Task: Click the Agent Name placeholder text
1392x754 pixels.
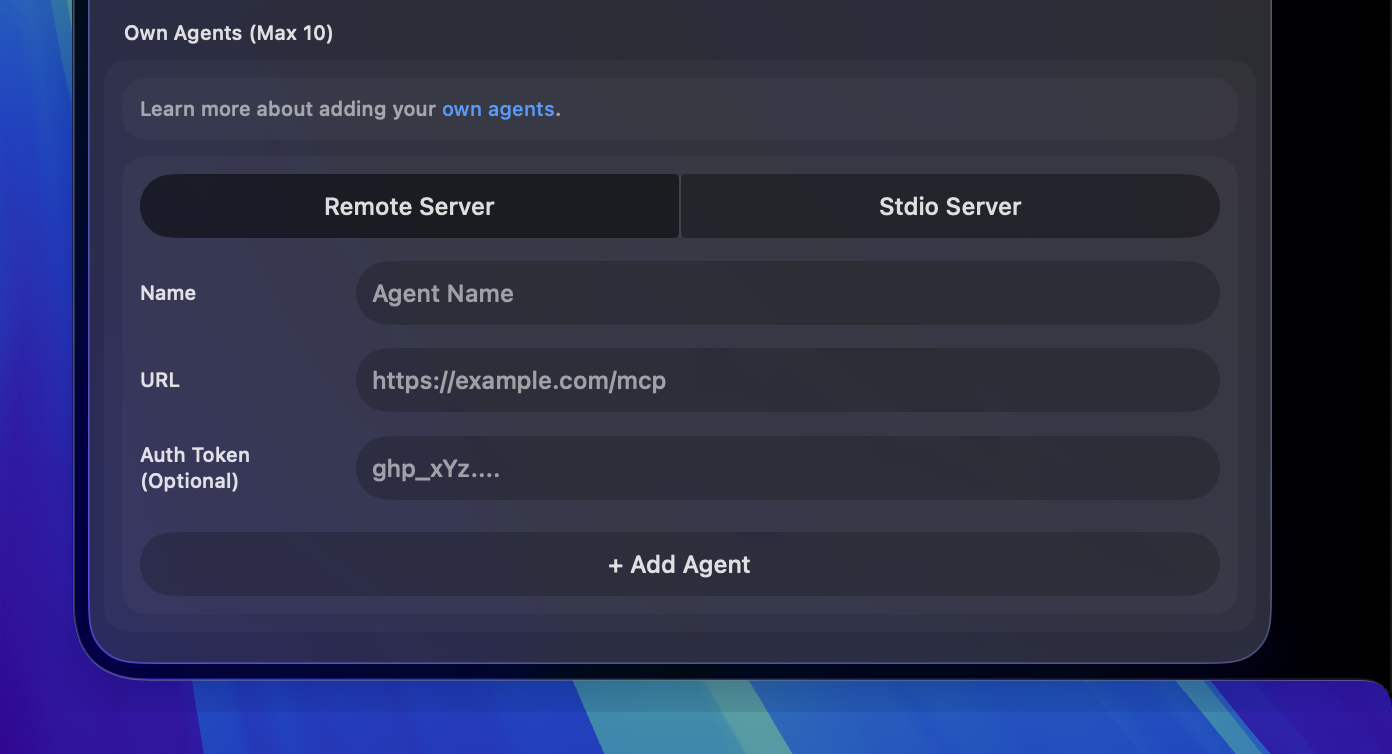Action: click(x=443, y=293)
